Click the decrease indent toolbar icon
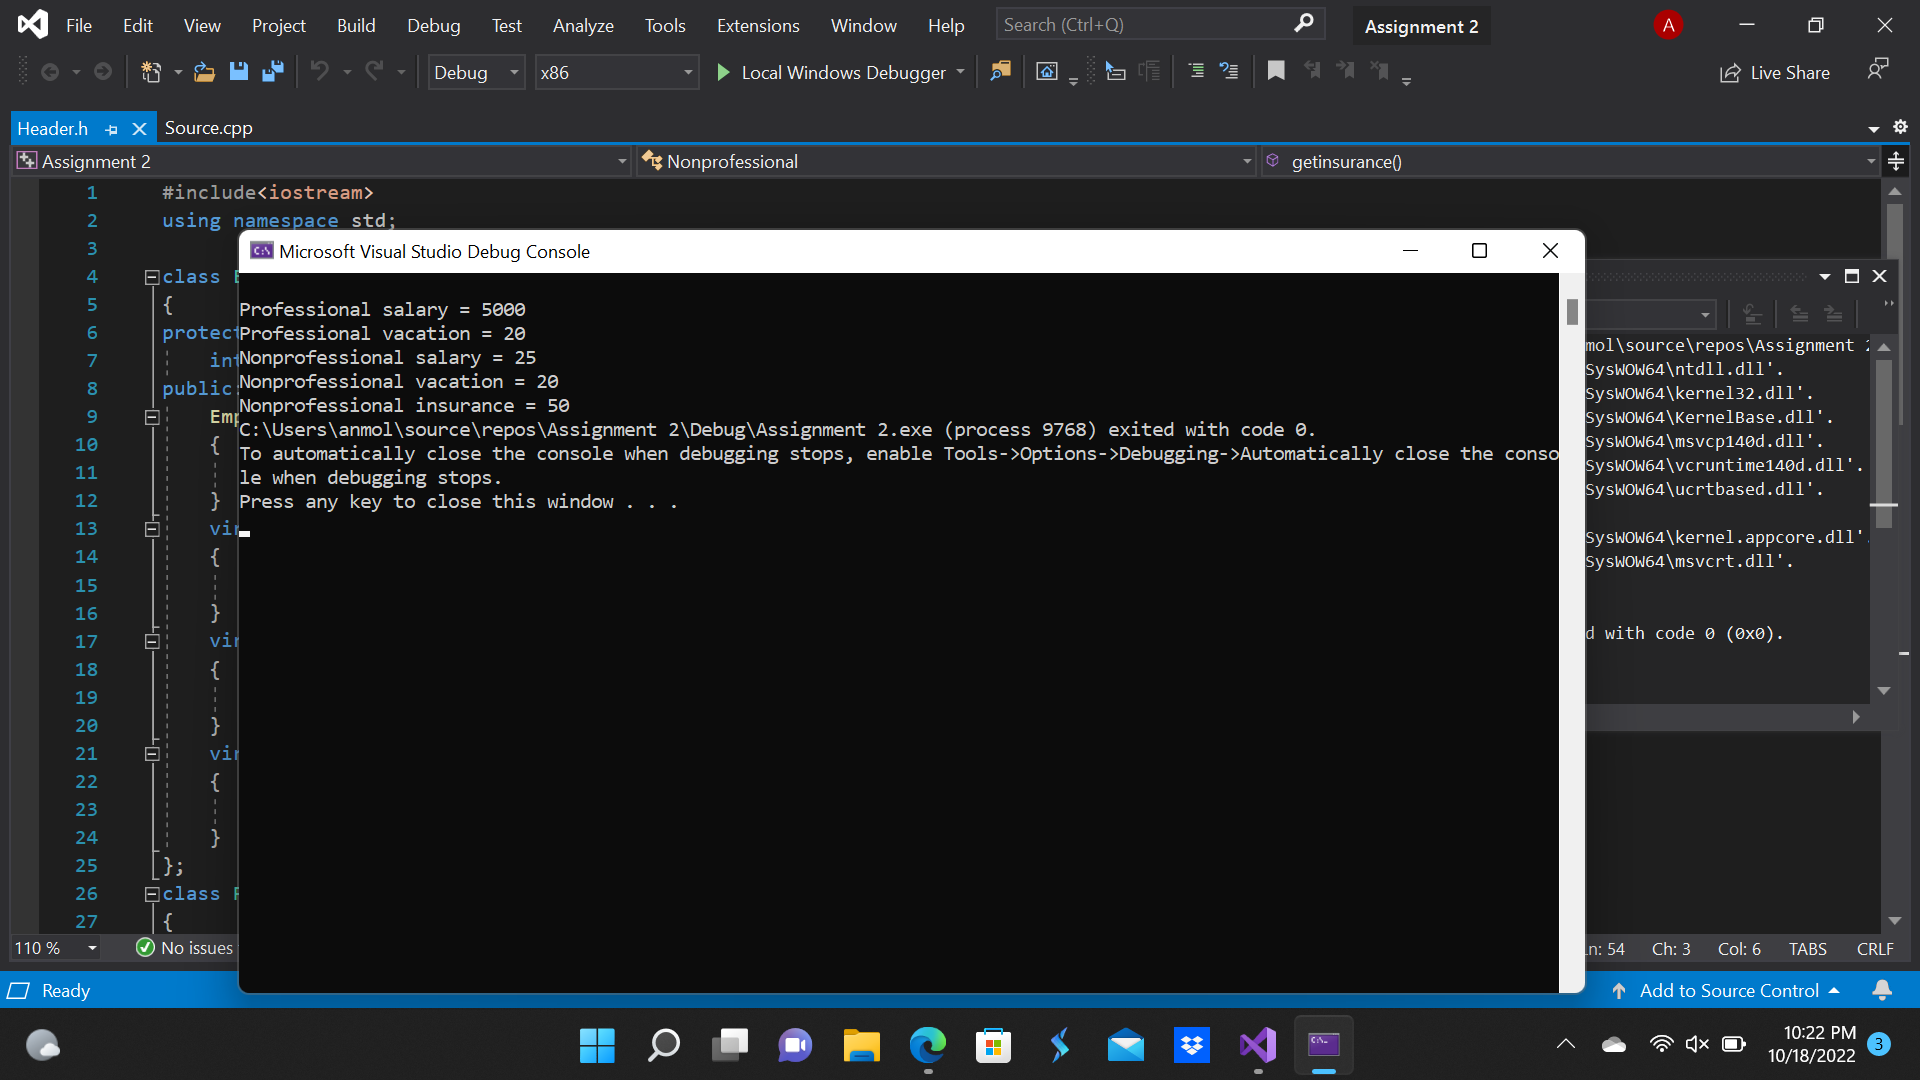The width and height of the screenshot is (1920, 1080). pos(1196,71)
